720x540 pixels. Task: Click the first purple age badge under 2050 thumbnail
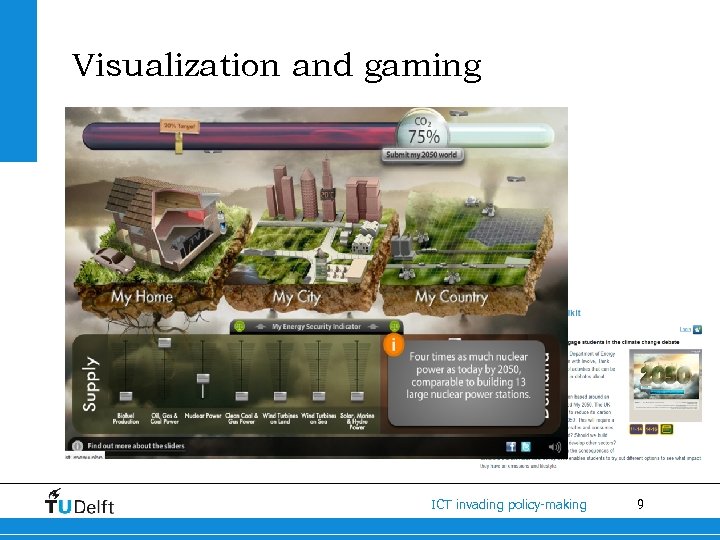tap(636, 429)
